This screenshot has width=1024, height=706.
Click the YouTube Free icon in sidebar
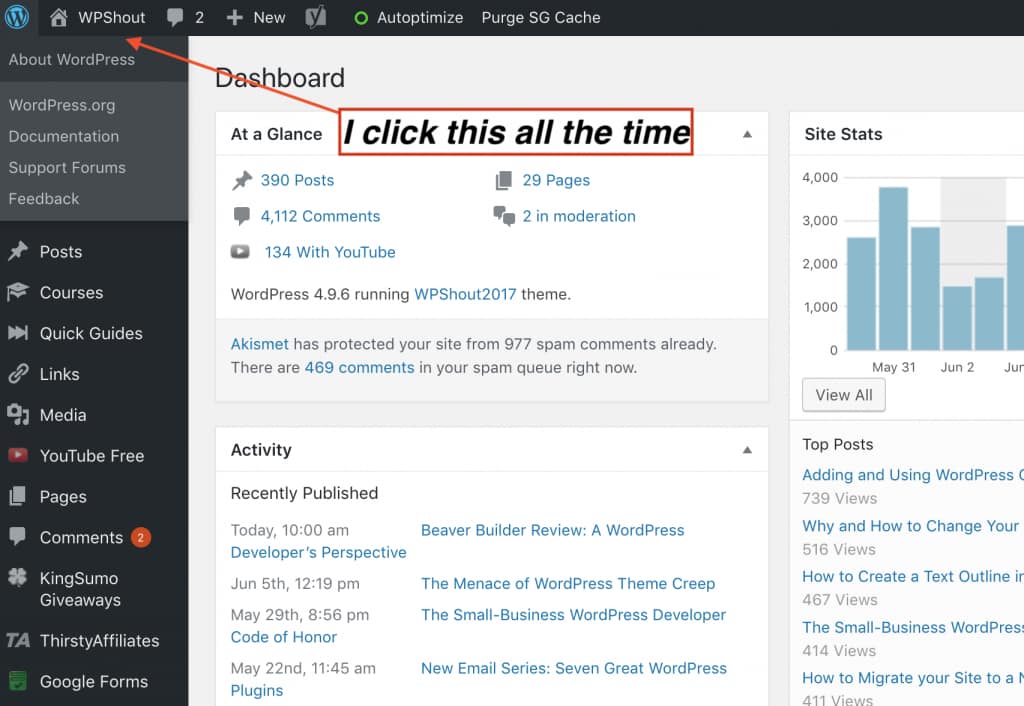(x=18, y=456)
